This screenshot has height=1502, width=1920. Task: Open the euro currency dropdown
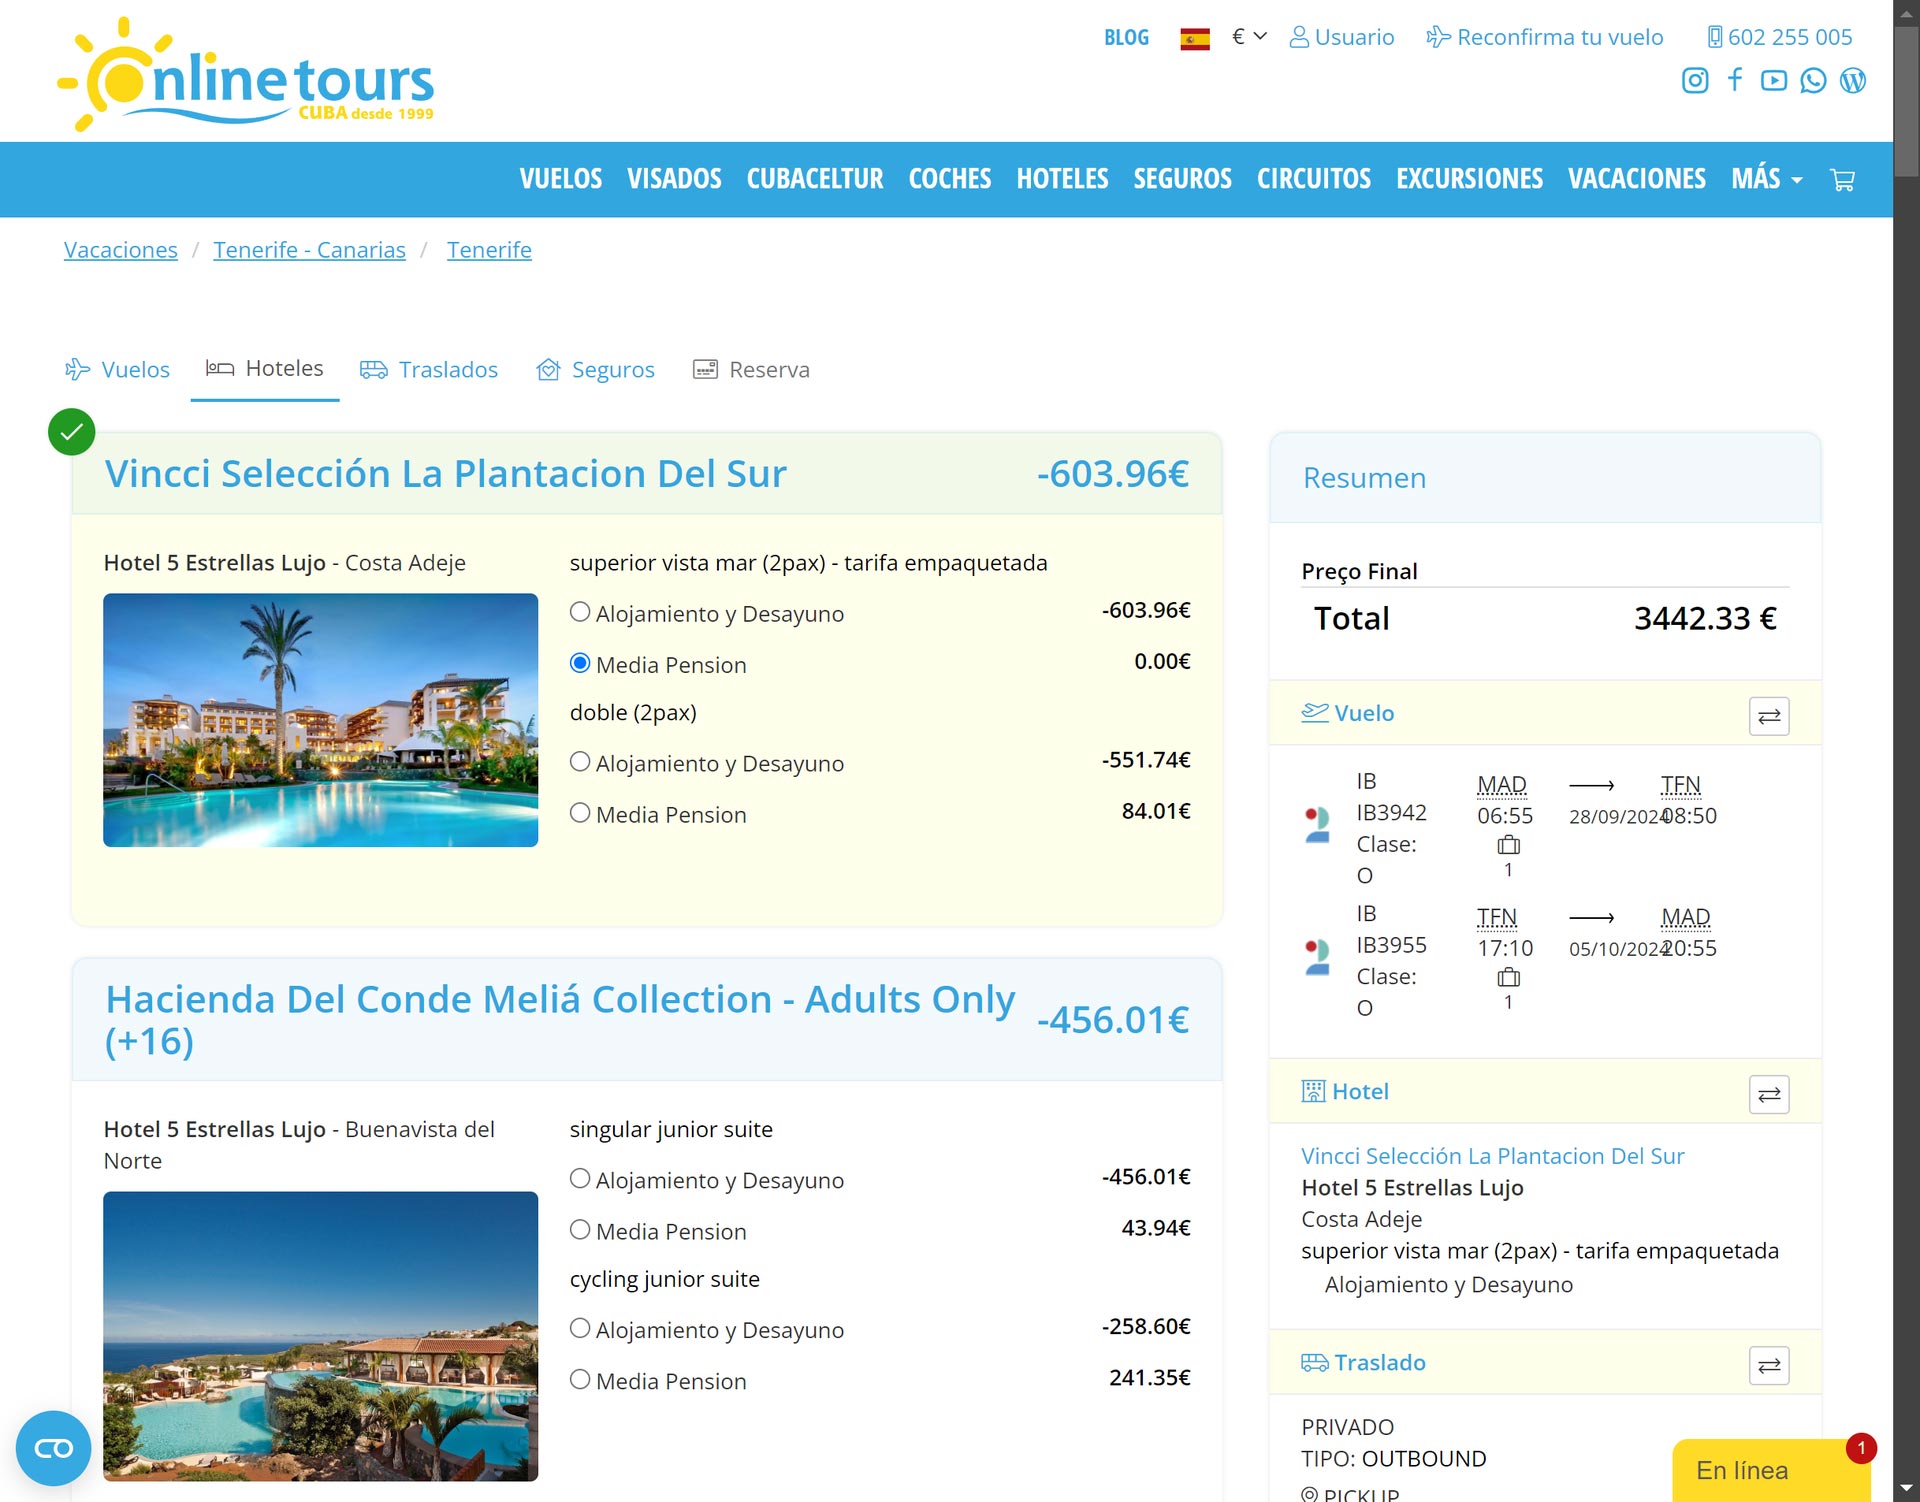pos(1249,36)
